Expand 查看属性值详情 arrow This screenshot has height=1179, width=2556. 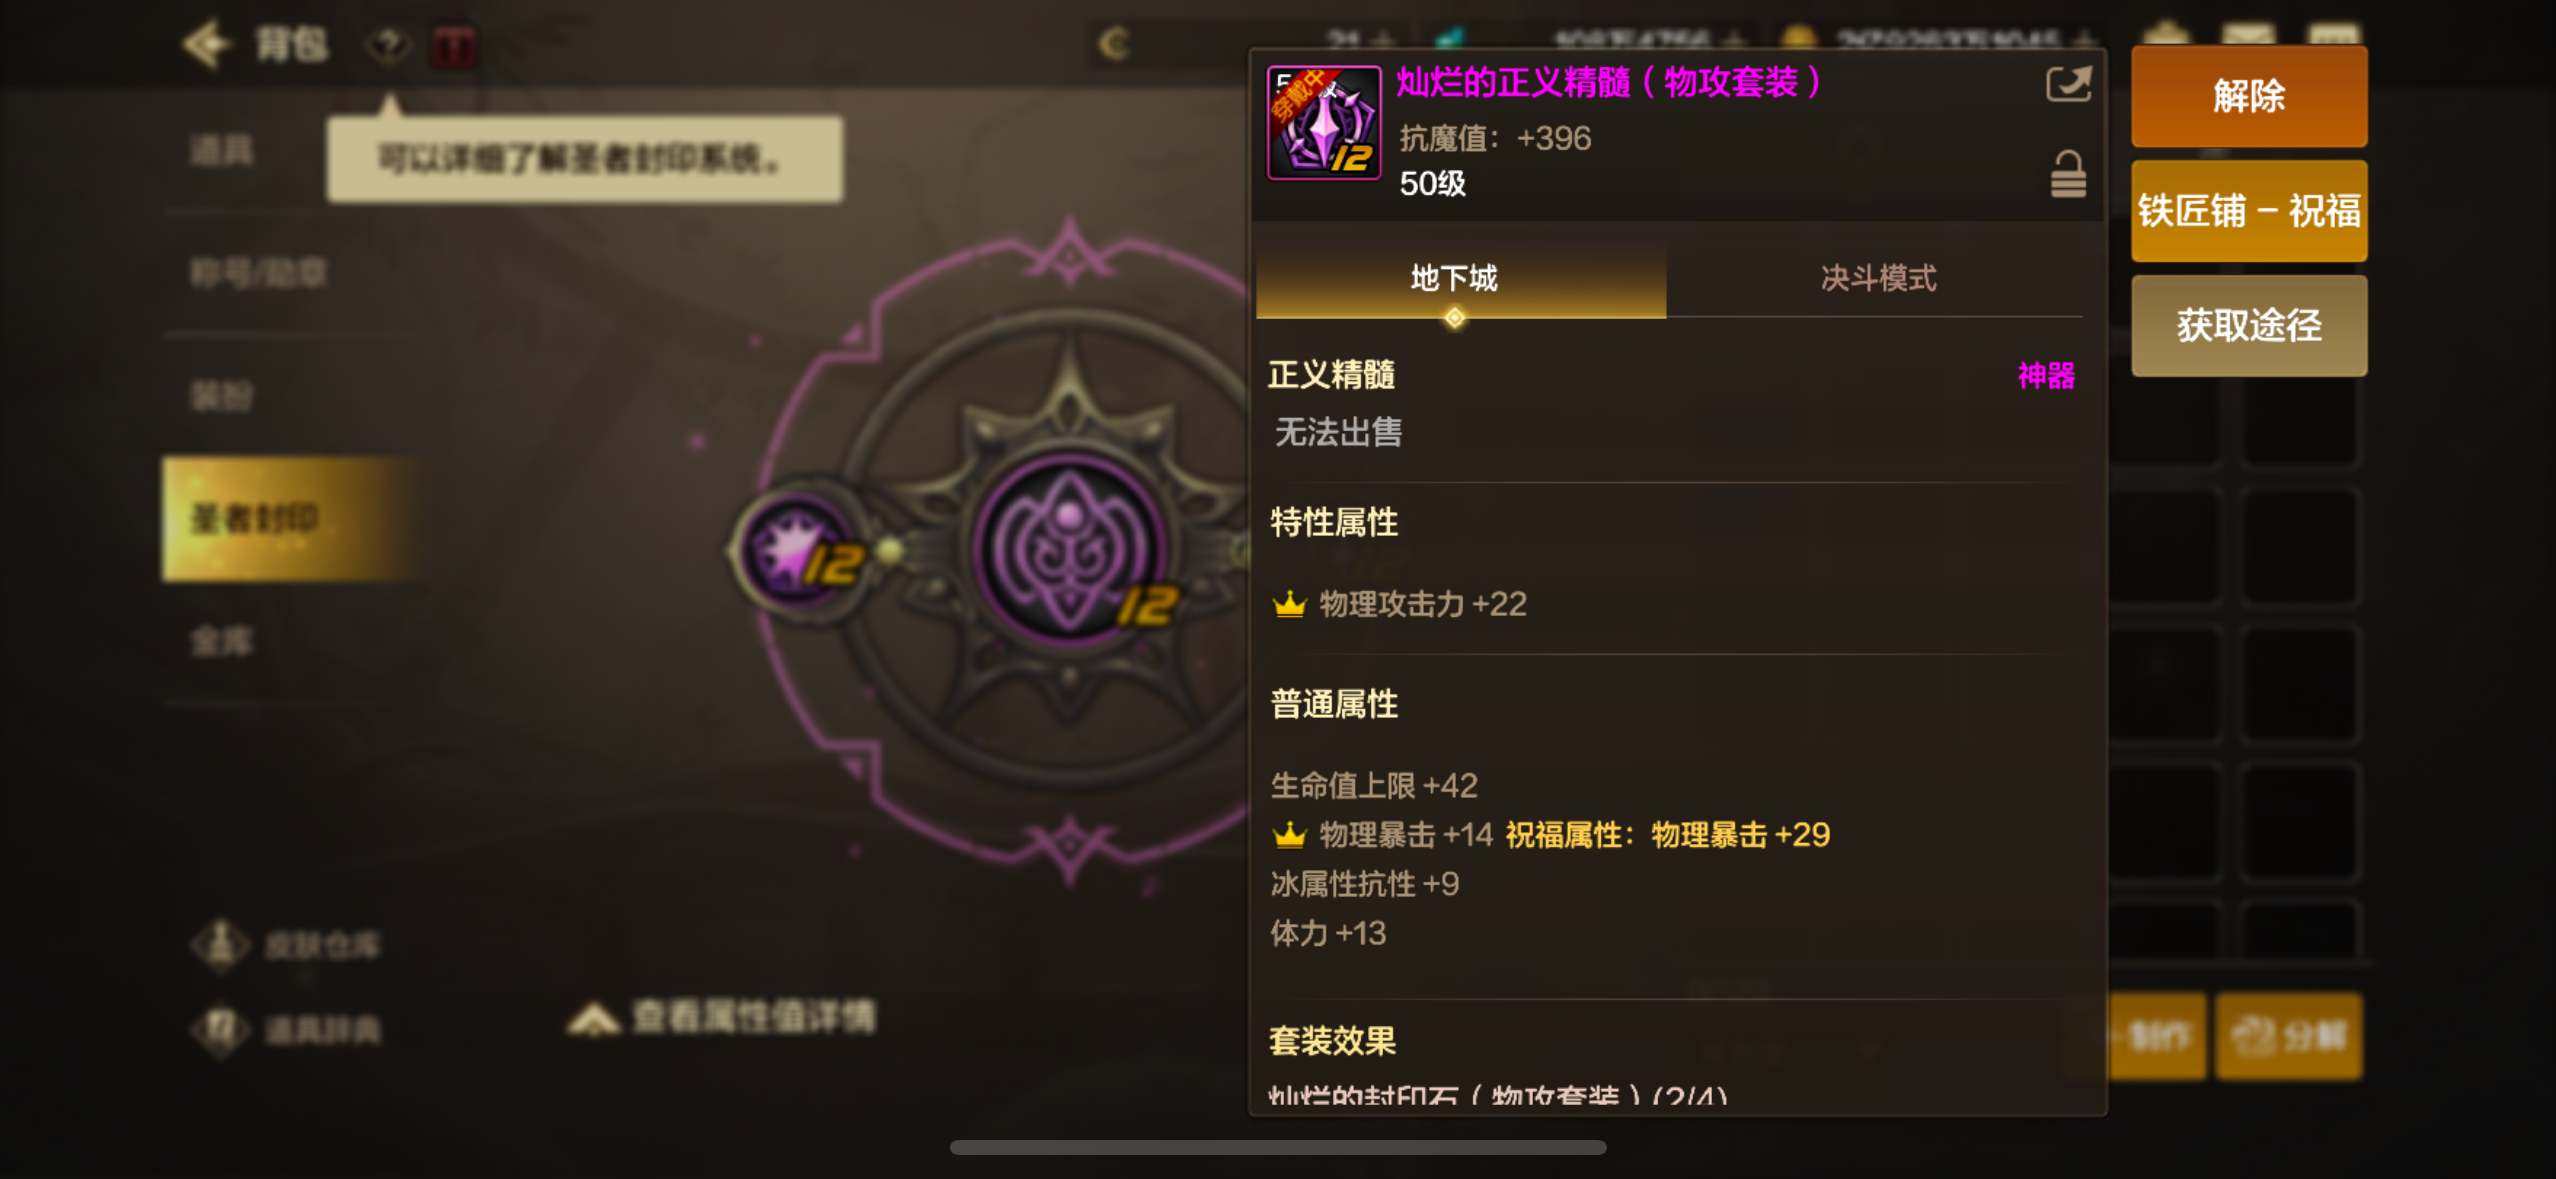coord(593,1019)
